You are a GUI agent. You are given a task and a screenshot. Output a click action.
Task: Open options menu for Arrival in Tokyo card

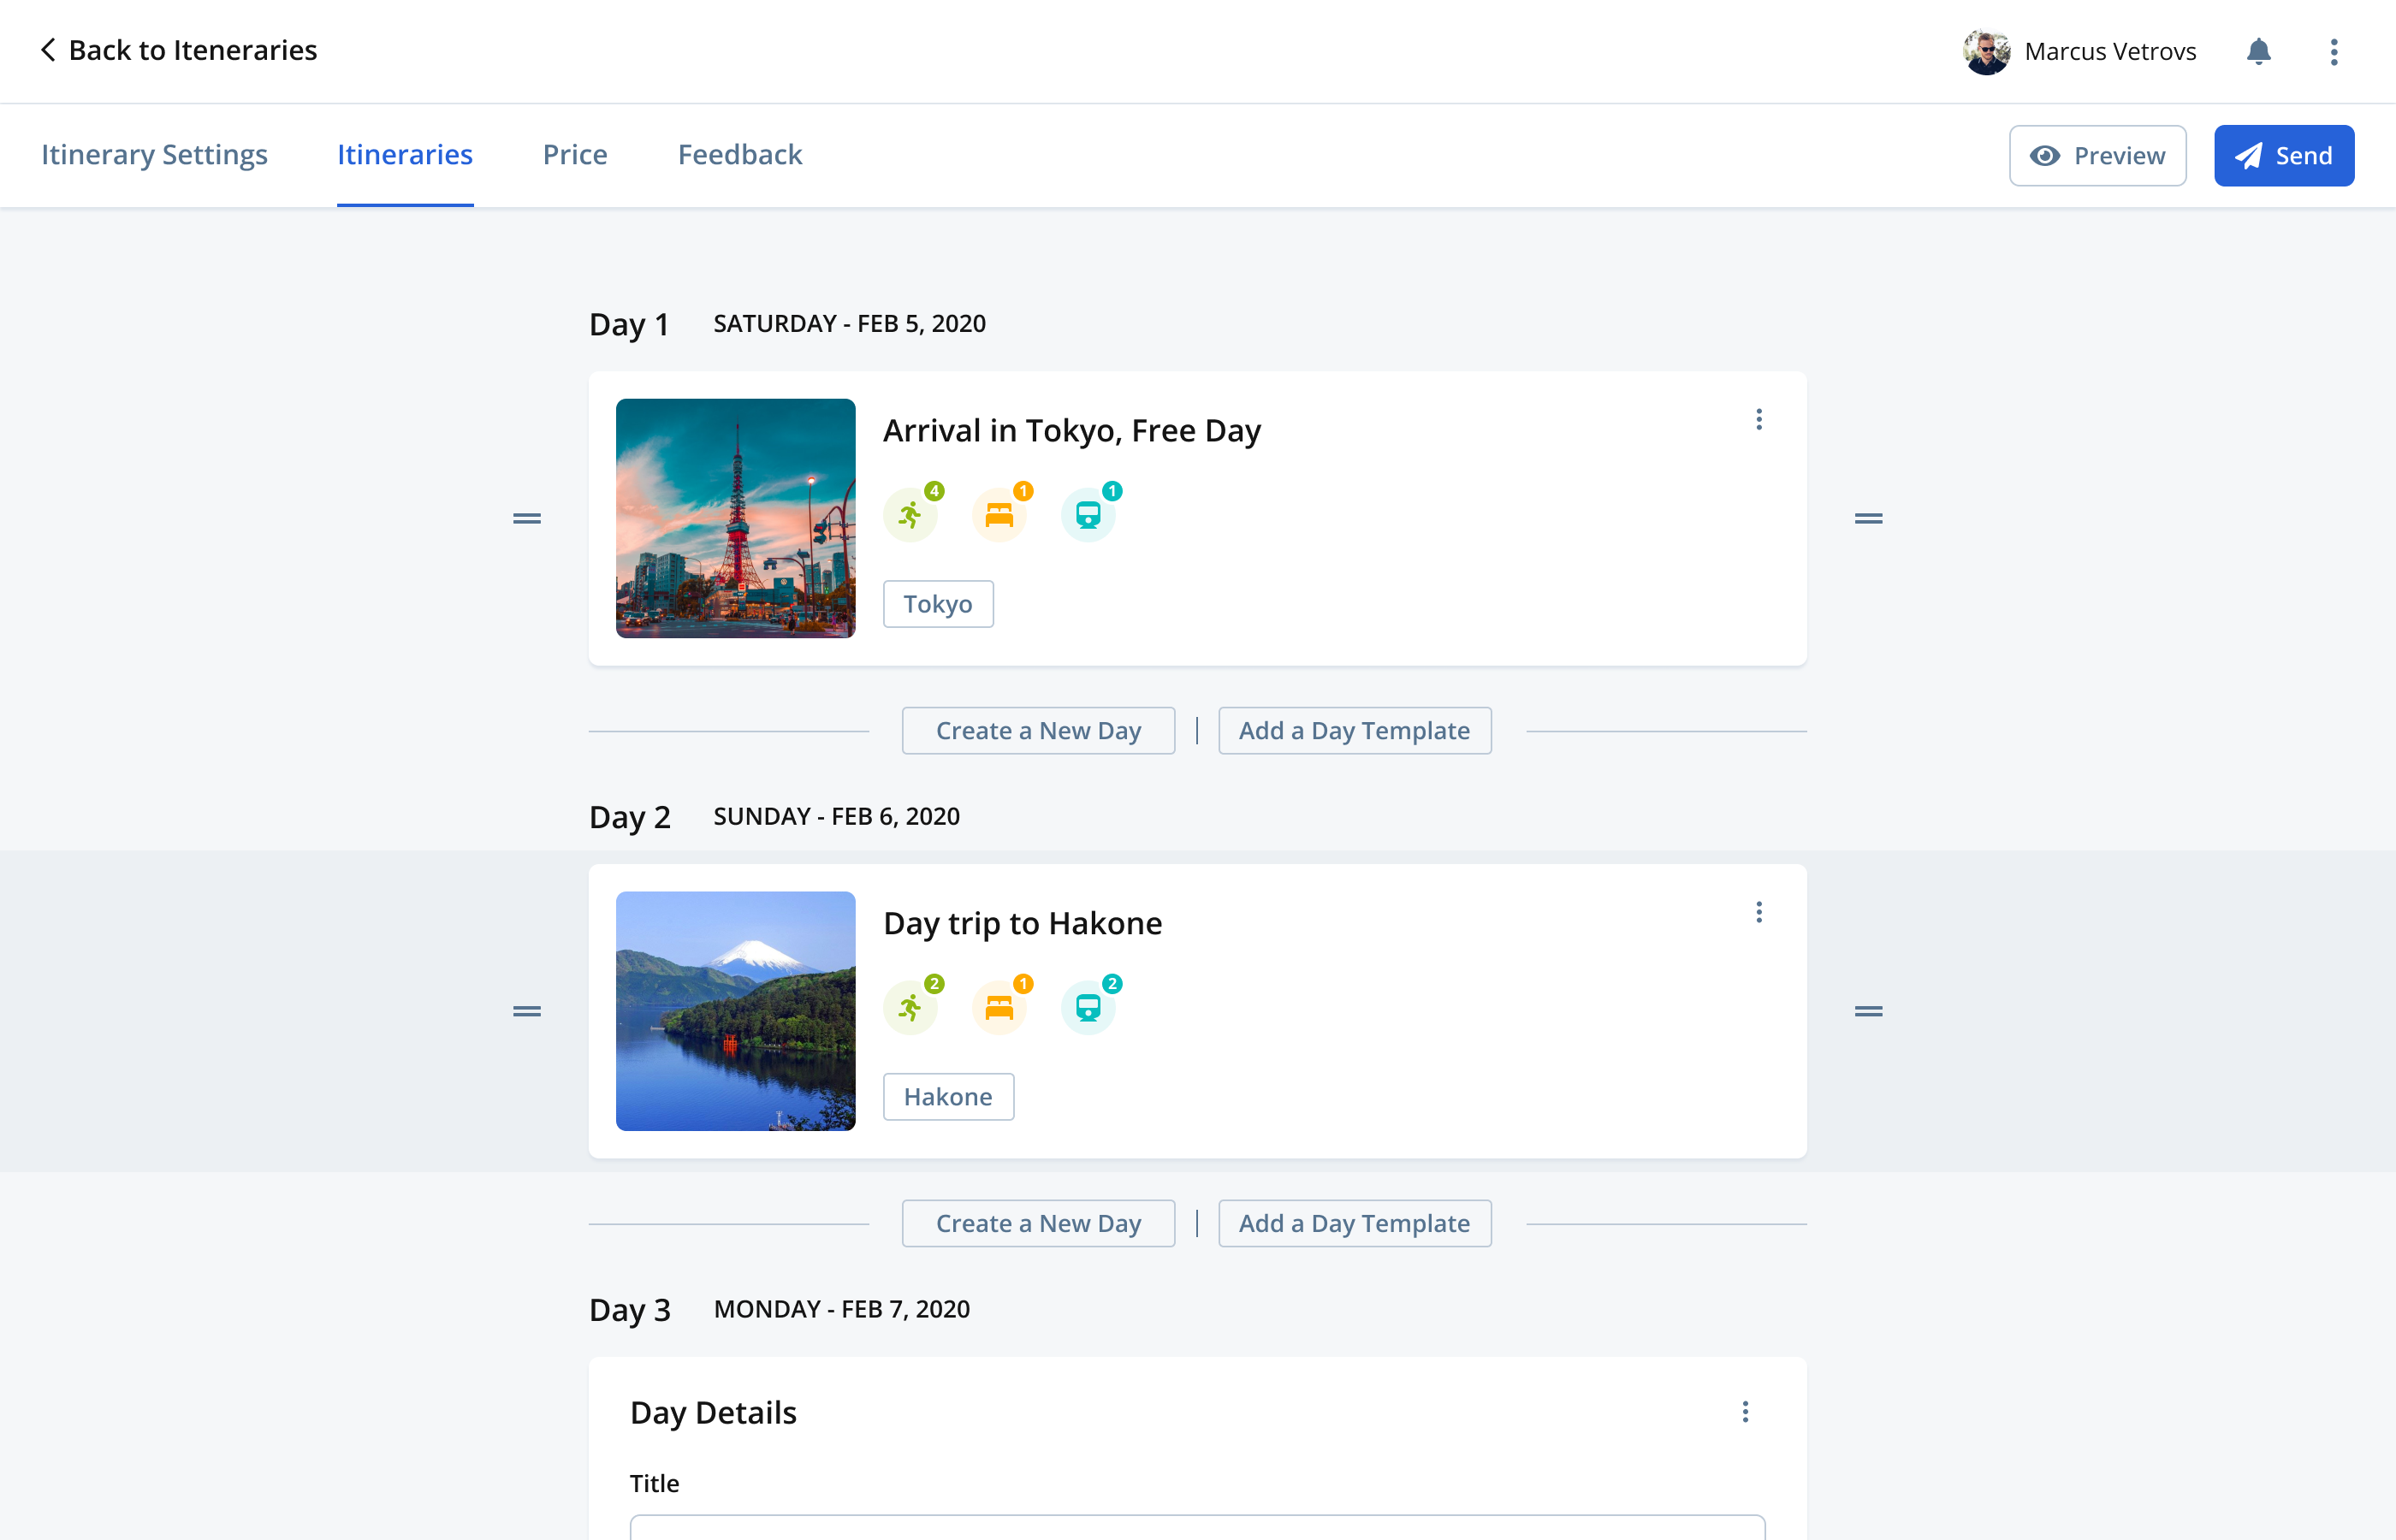pos(1759,419)
